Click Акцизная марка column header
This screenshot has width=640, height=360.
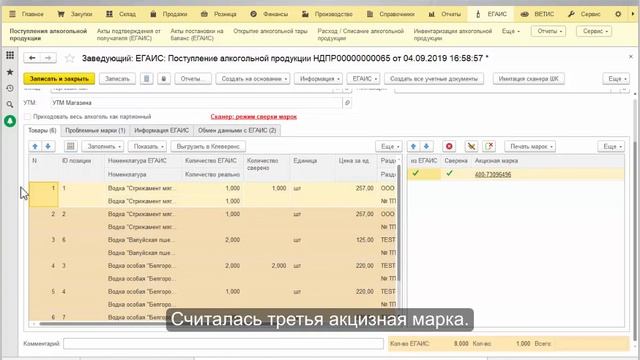pos(496,161)
